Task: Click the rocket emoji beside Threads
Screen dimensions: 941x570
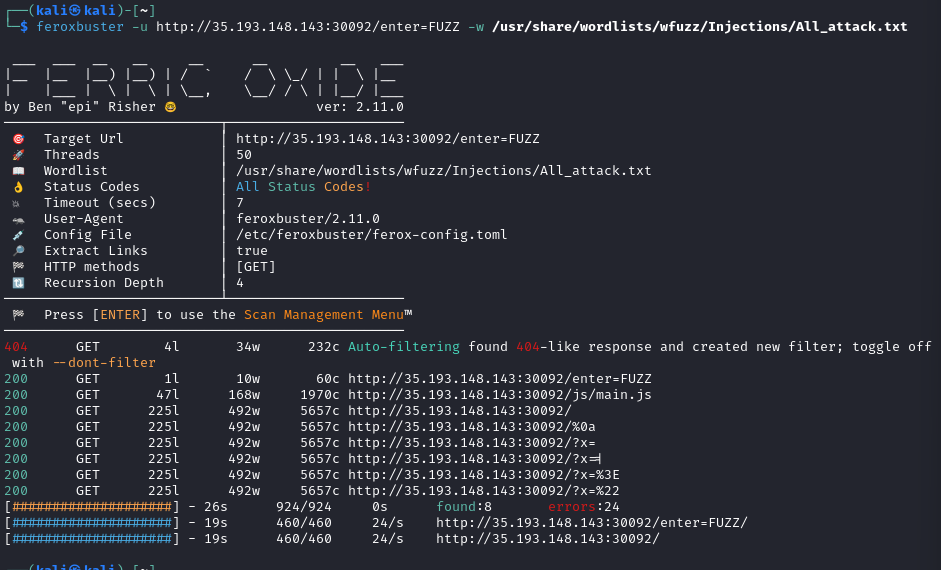Action: pos(19,155)
